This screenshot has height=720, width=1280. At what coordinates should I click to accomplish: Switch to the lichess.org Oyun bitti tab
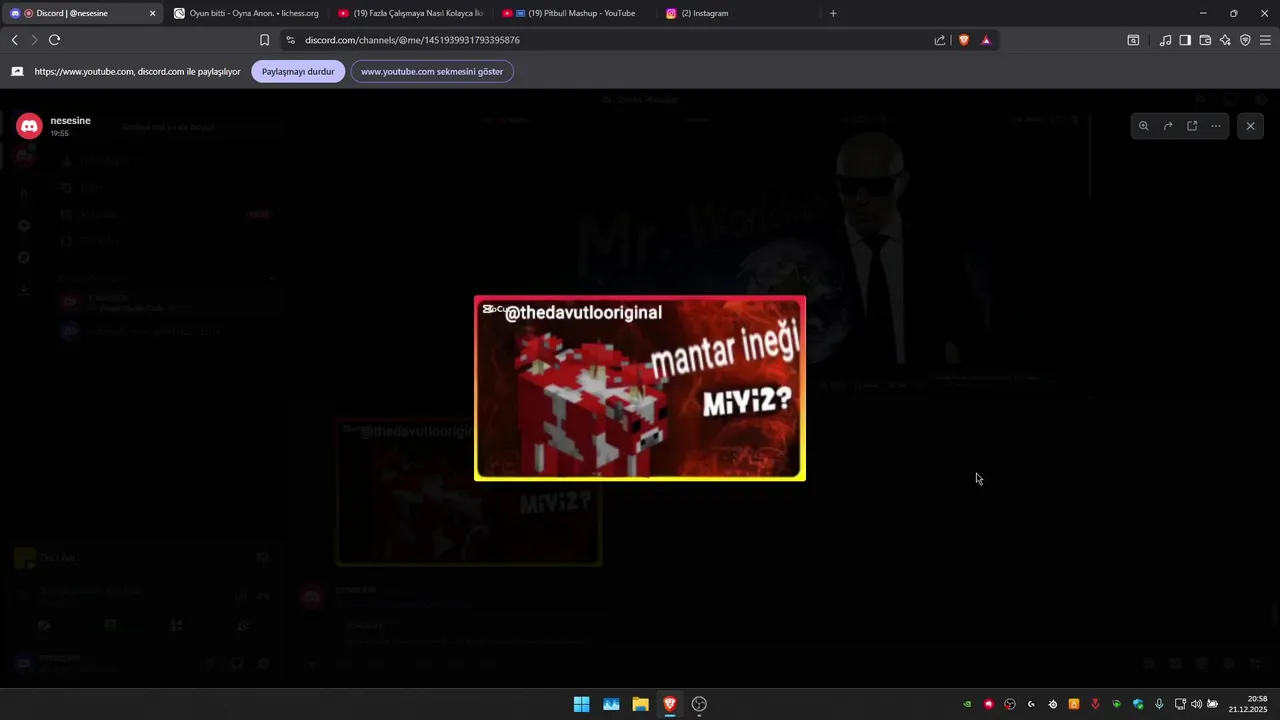(x=246, y=13)
